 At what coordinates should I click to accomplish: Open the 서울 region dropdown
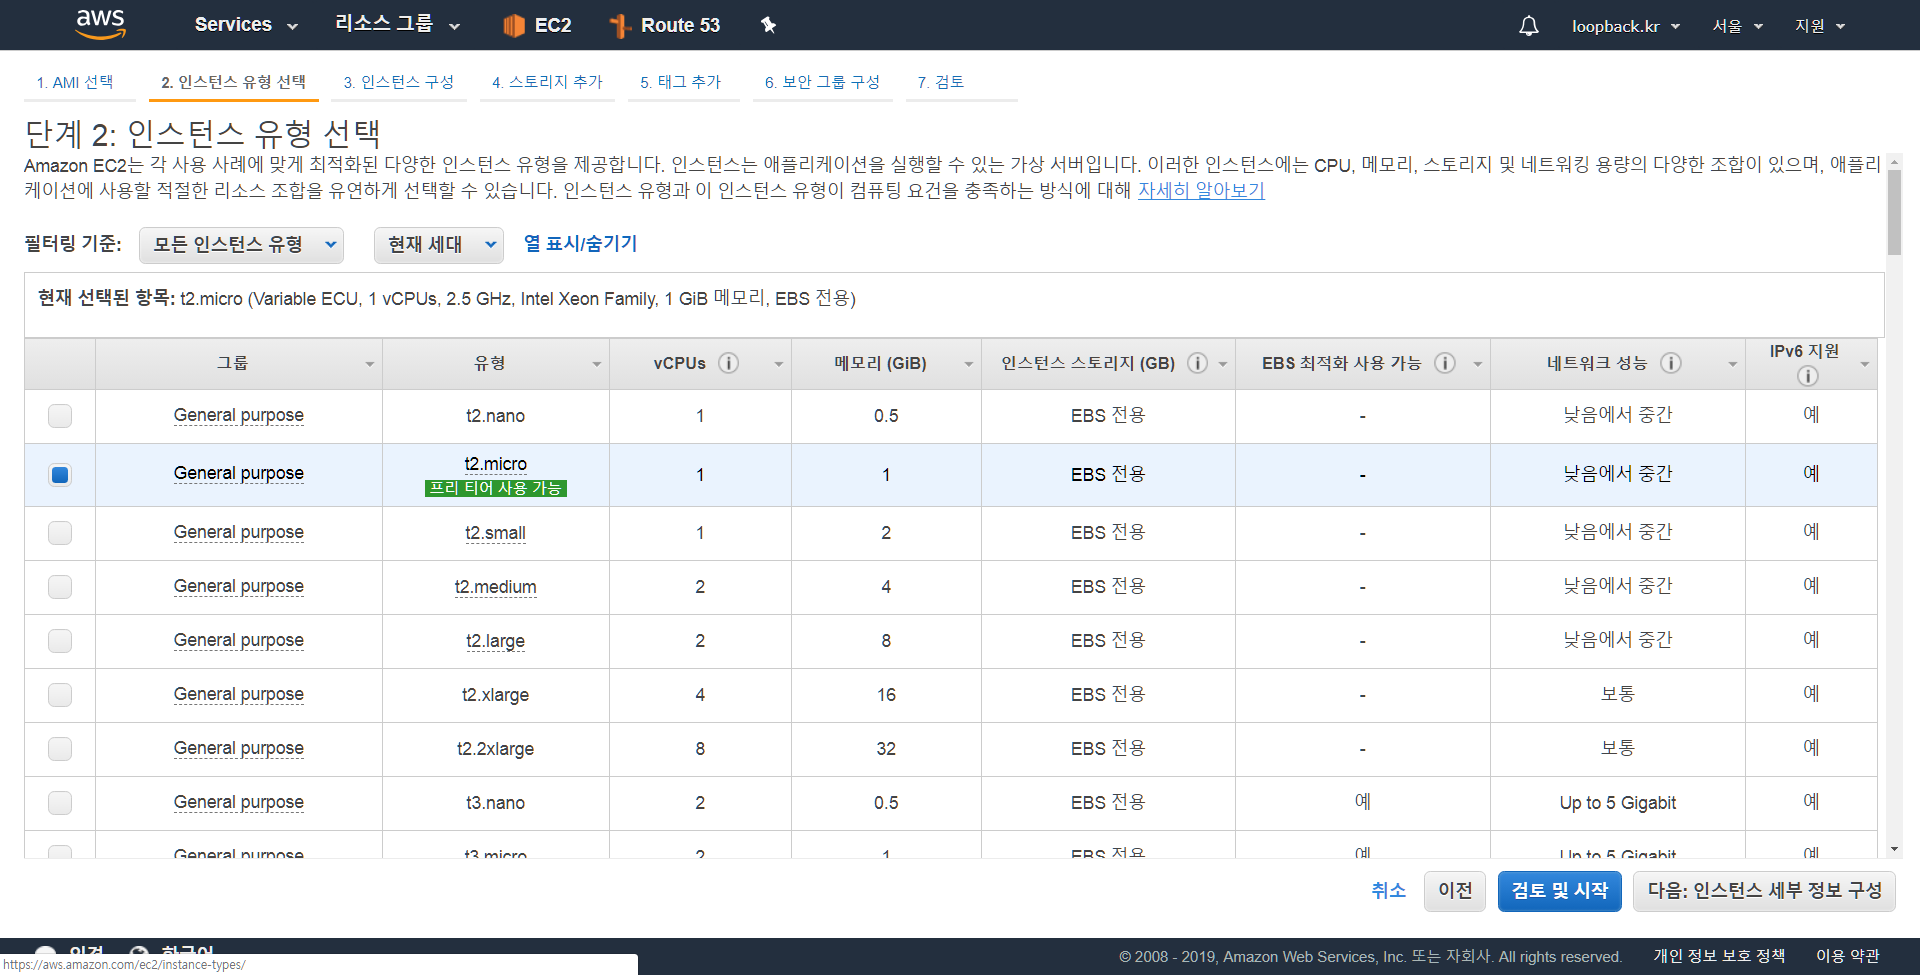[1737, 26]
